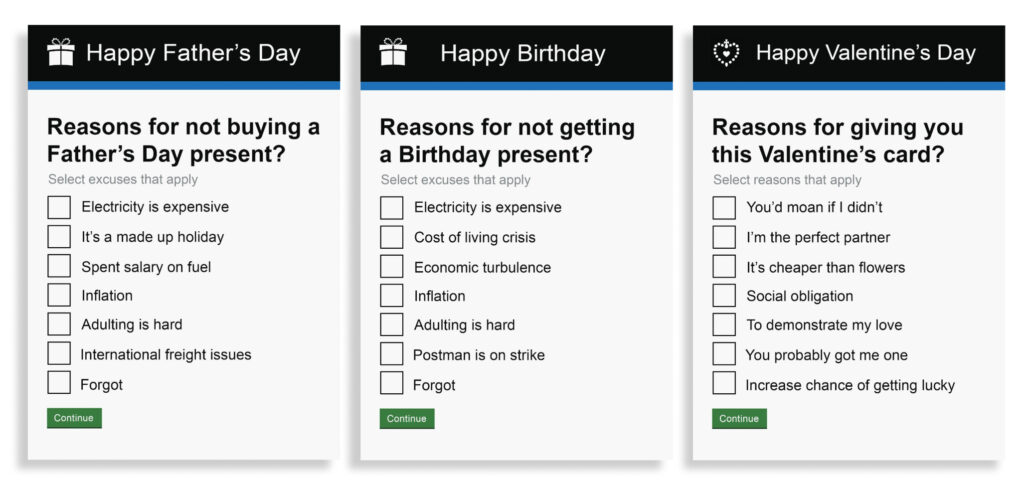
Task: Click the gift icon on Birthday card
Action: coord(393,52)
